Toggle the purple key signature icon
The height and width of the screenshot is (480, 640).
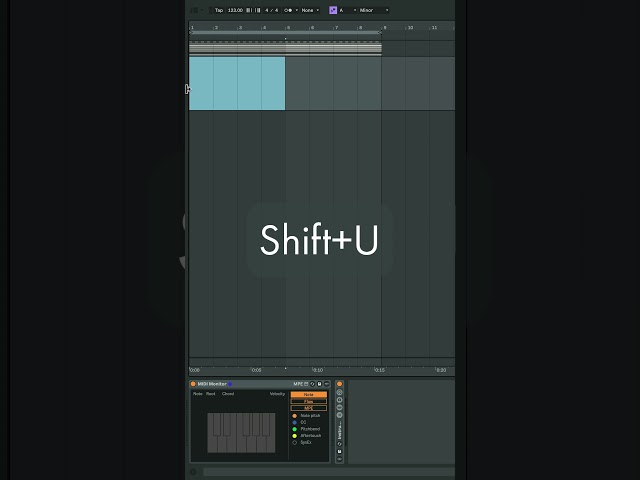[333, 10]
